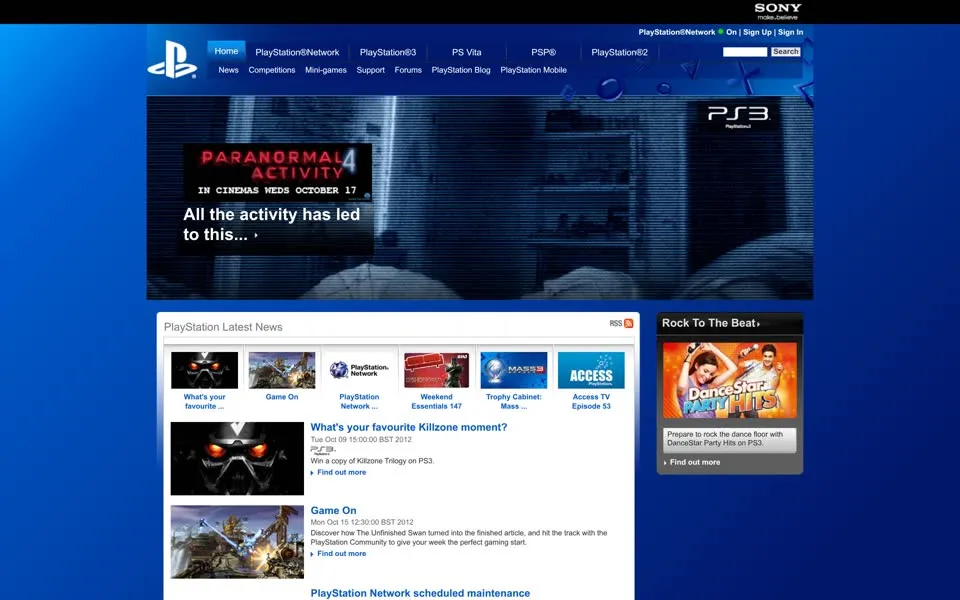The width and height of the screenshot is (960, 600).
Task: Click the Sign In link
Action: pyautogui.click(x=790, y=32)
